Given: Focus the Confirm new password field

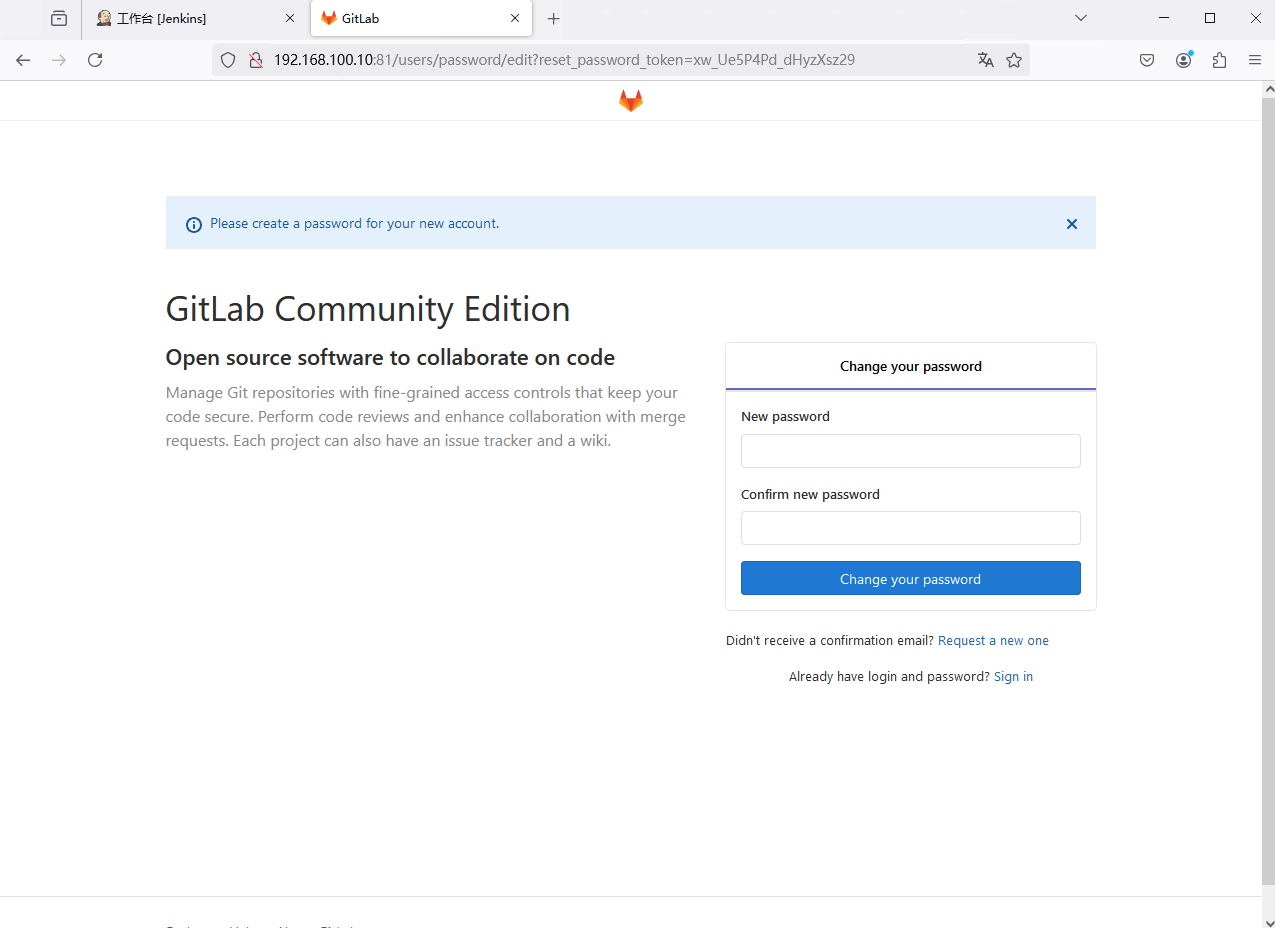Looking at the screenshot, I should pyautogui.click(x=910, y=528).
